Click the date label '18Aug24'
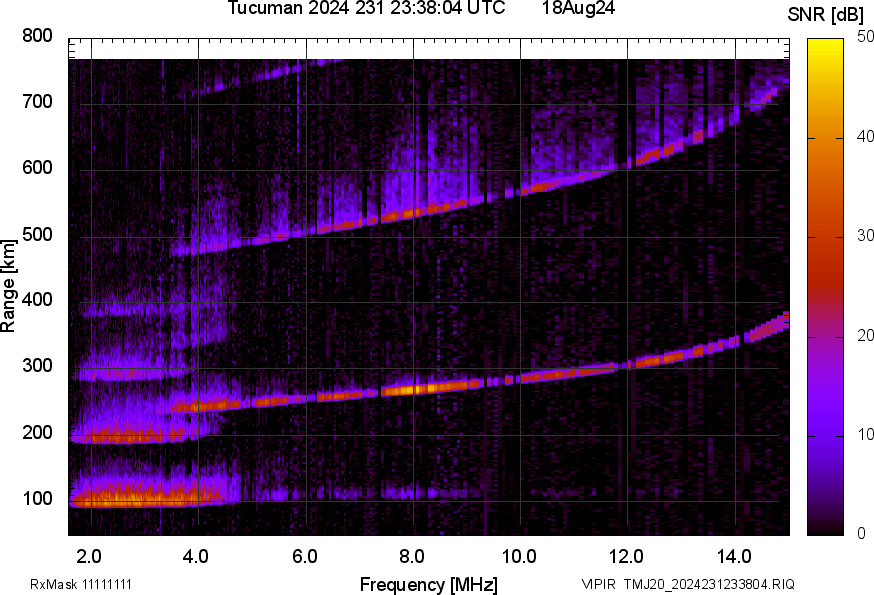The width and height of the screenshot is (874, 595). pyautogui.click(x=578, y=8)
